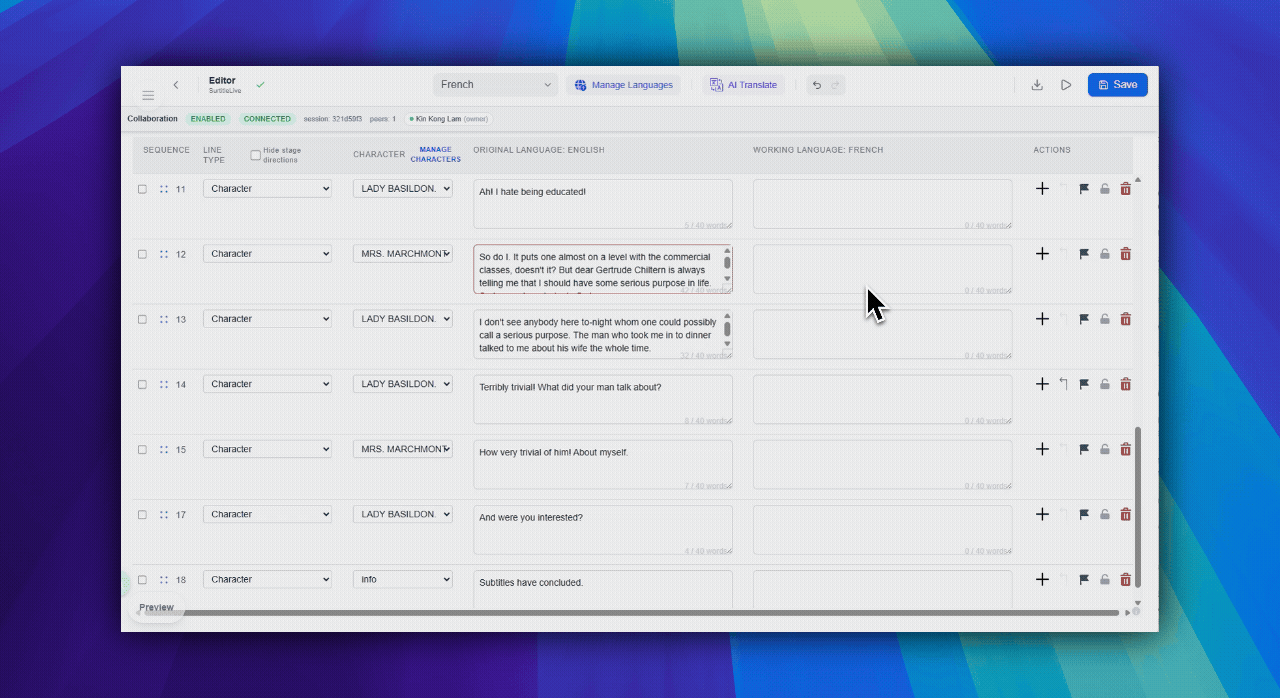
Task: Click merge-up arrow on sequence 14
Action: (1063, 384)
